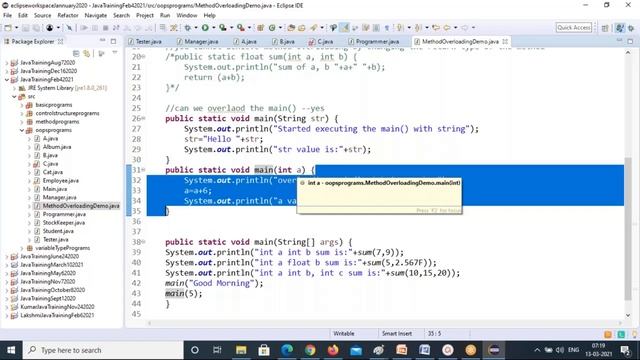The image size is (640, 360).
Task: Open Google Chrome from the taskbar
Action: click(x=310, y=350)
